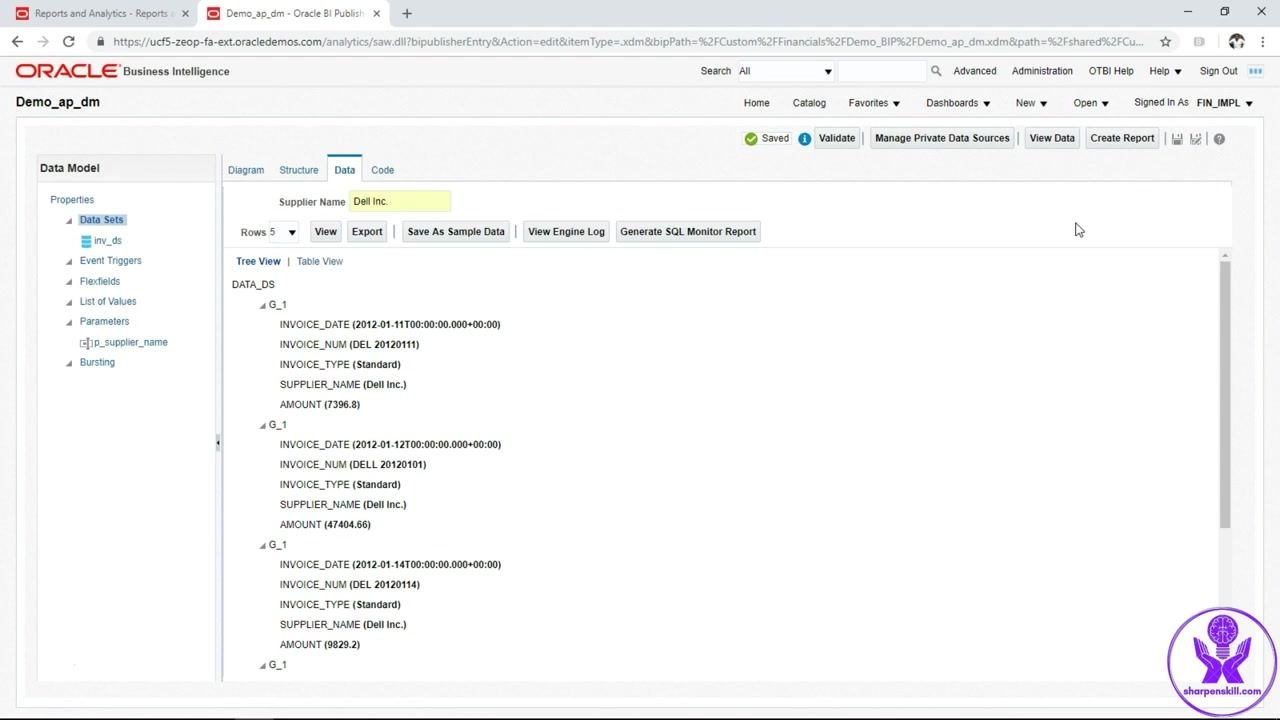Collapse the Data Model side panel with the splitter arrow

[x=218, y=442]
